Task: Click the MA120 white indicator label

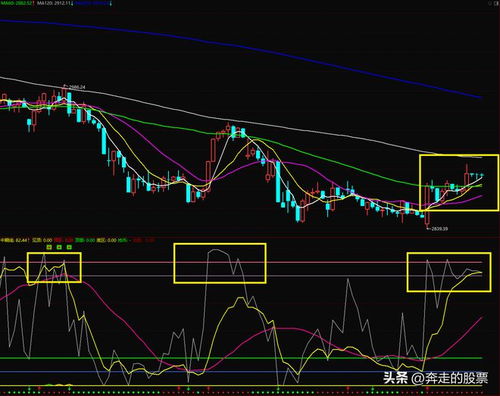Action: [54, 3]
